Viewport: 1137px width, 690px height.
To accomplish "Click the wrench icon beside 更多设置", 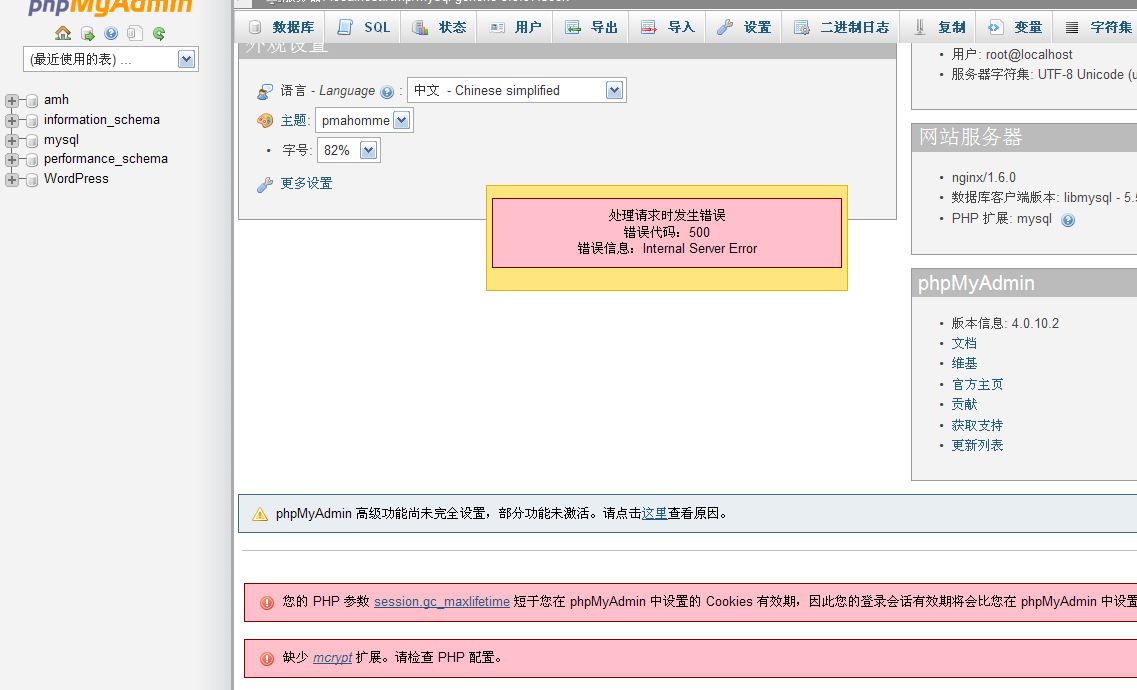I will (x=265, y=184).
